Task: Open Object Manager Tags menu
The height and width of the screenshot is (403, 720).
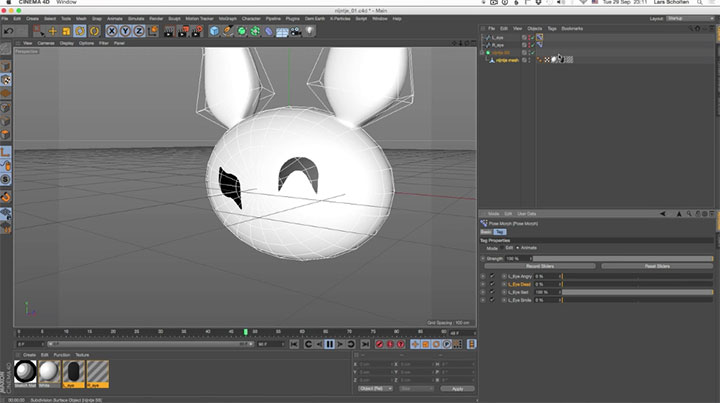Action: click(552, 28)
